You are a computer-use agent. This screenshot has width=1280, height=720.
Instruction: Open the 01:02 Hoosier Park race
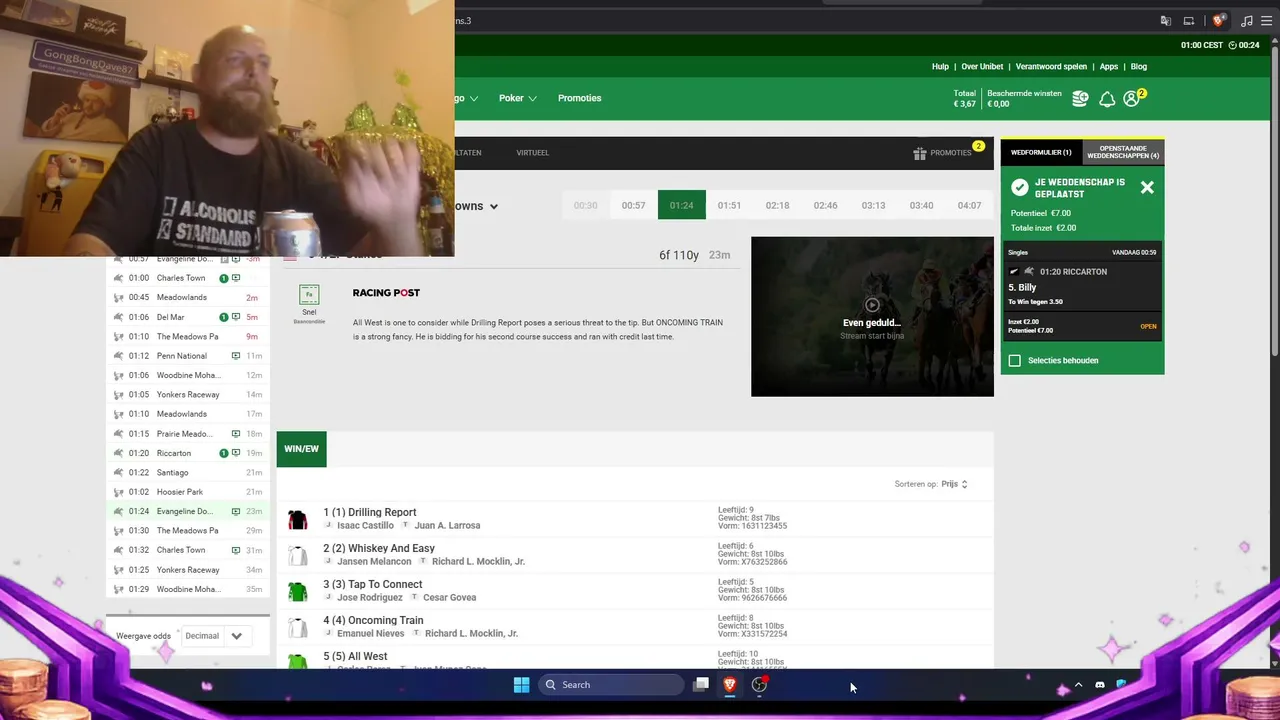(x=187, y=492)
